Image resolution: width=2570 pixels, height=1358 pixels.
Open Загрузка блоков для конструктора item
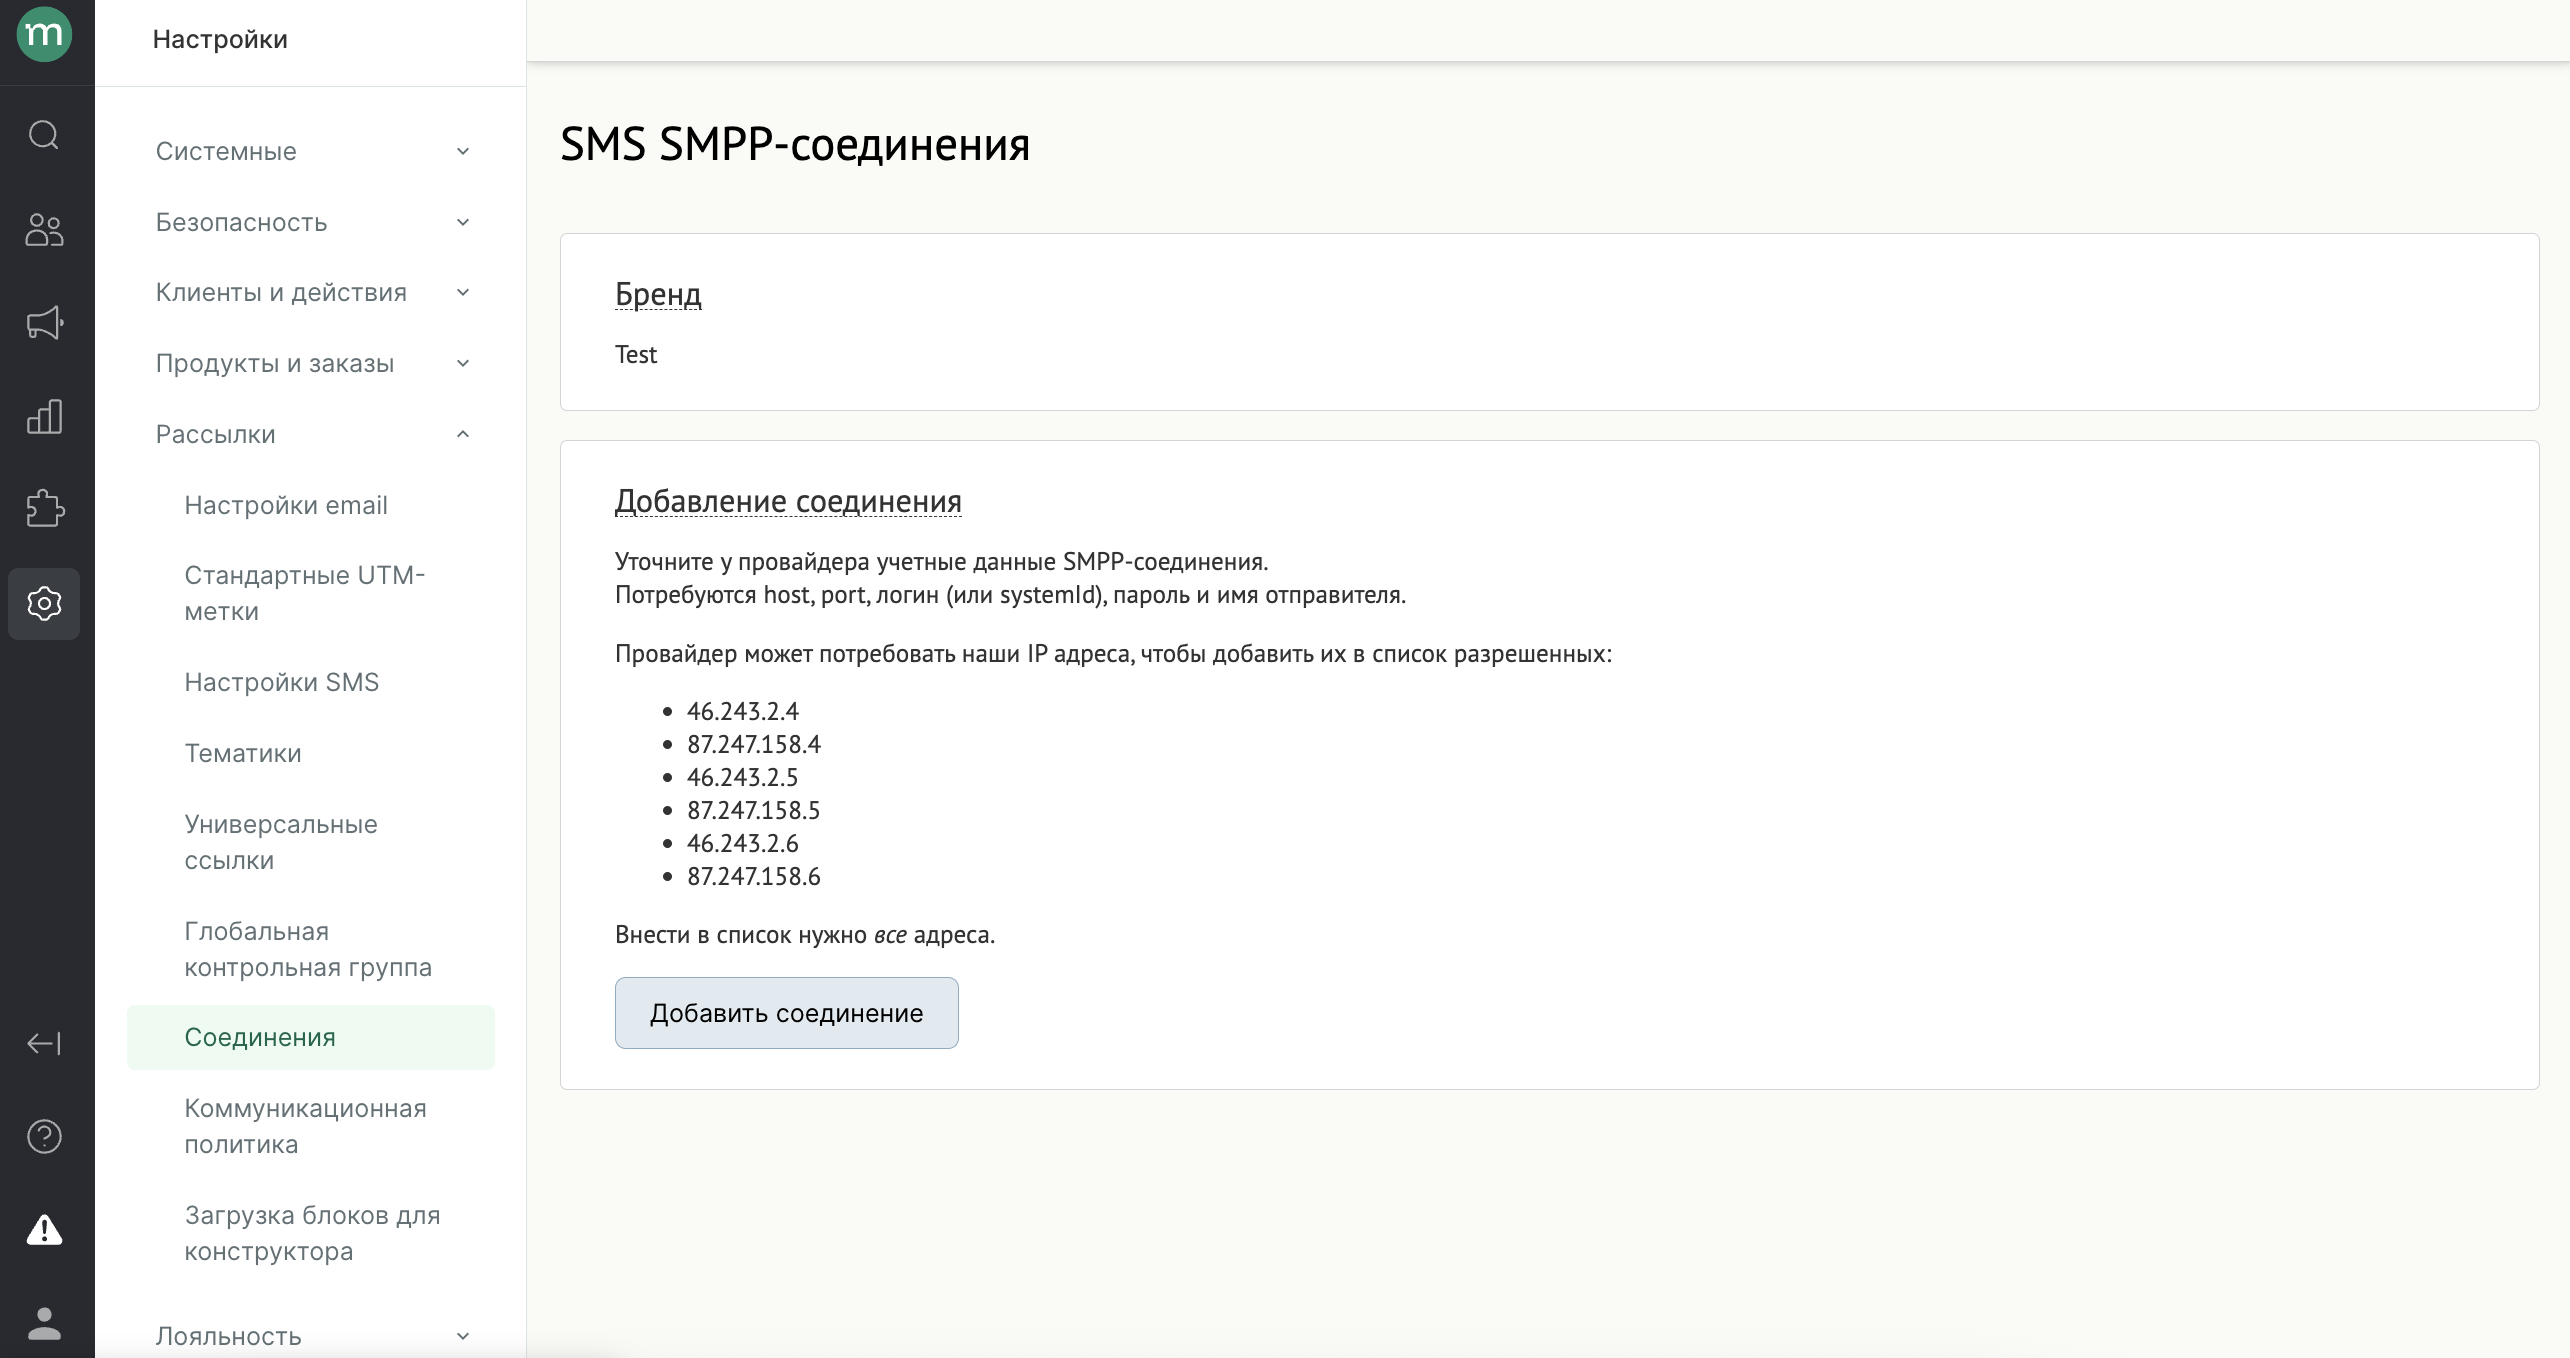[x=311, y=1233]
